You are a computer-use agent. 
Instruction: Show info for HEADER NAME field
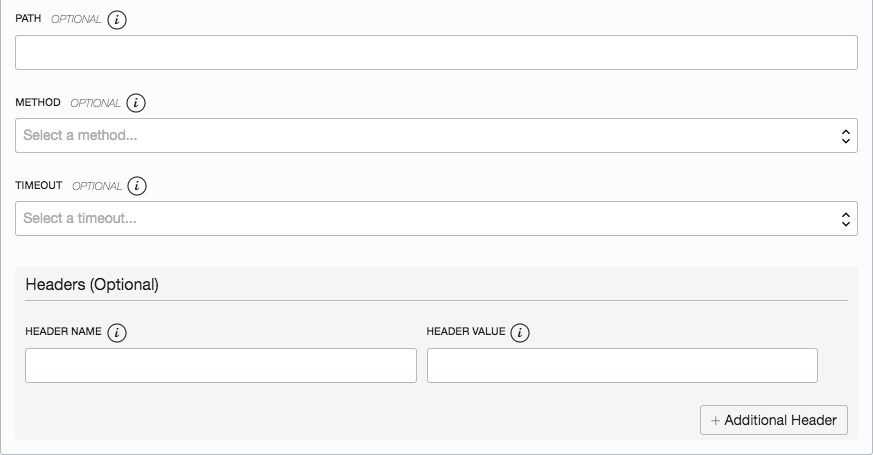pos(117,333)
